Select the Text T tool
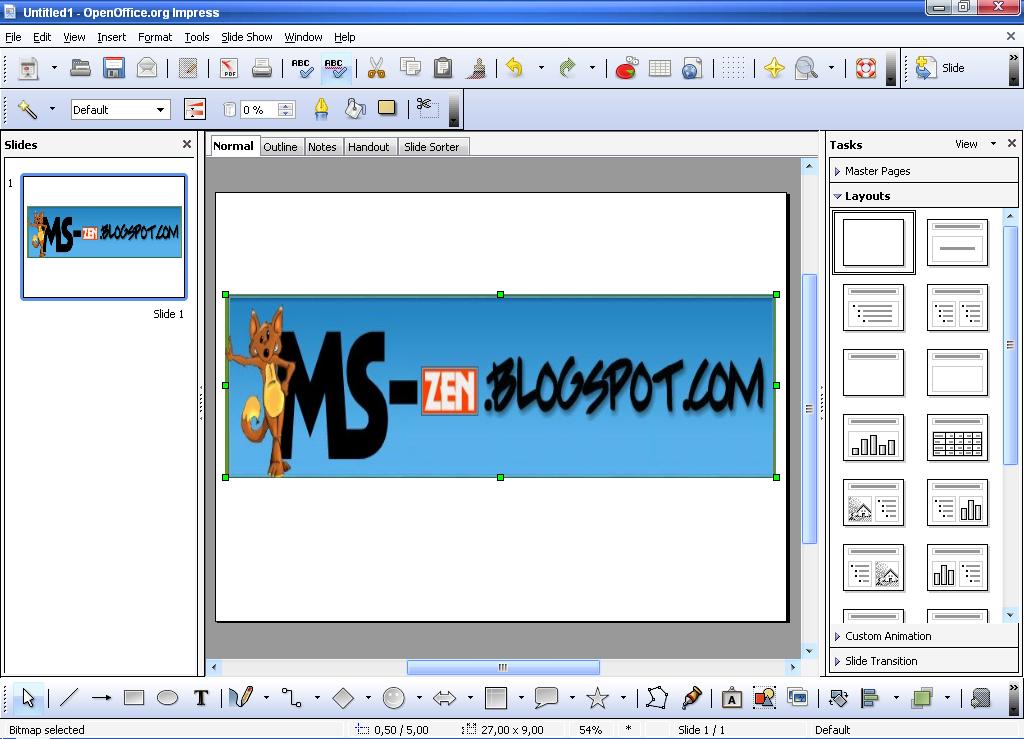Viewport: 1024px width, 739px height. click(201, 698)
